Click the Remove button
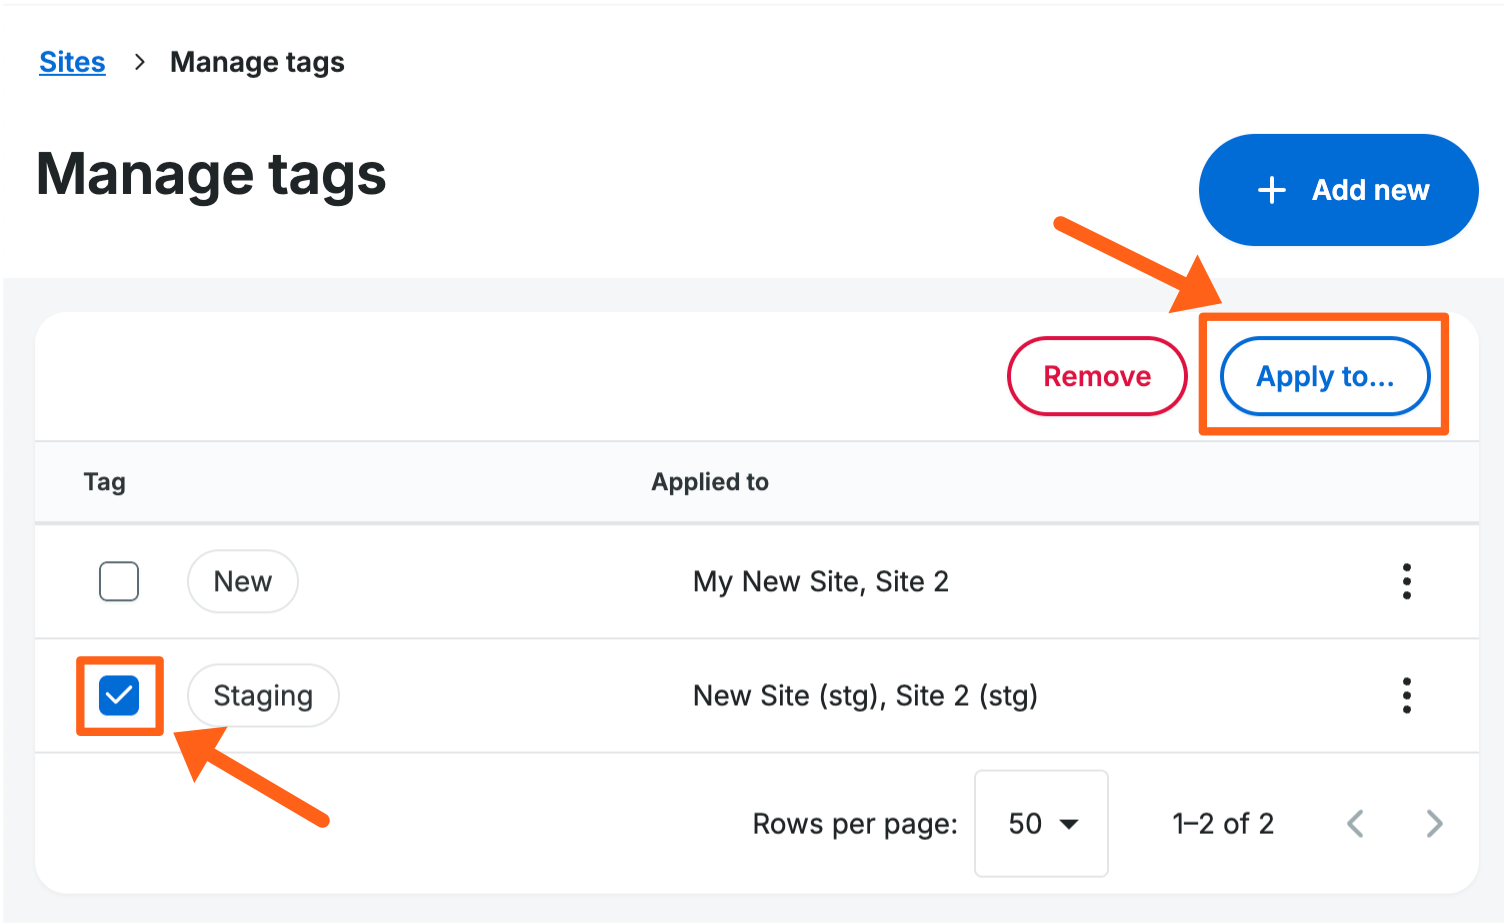Screen dimensions: 1504x924 (1097, 376)
